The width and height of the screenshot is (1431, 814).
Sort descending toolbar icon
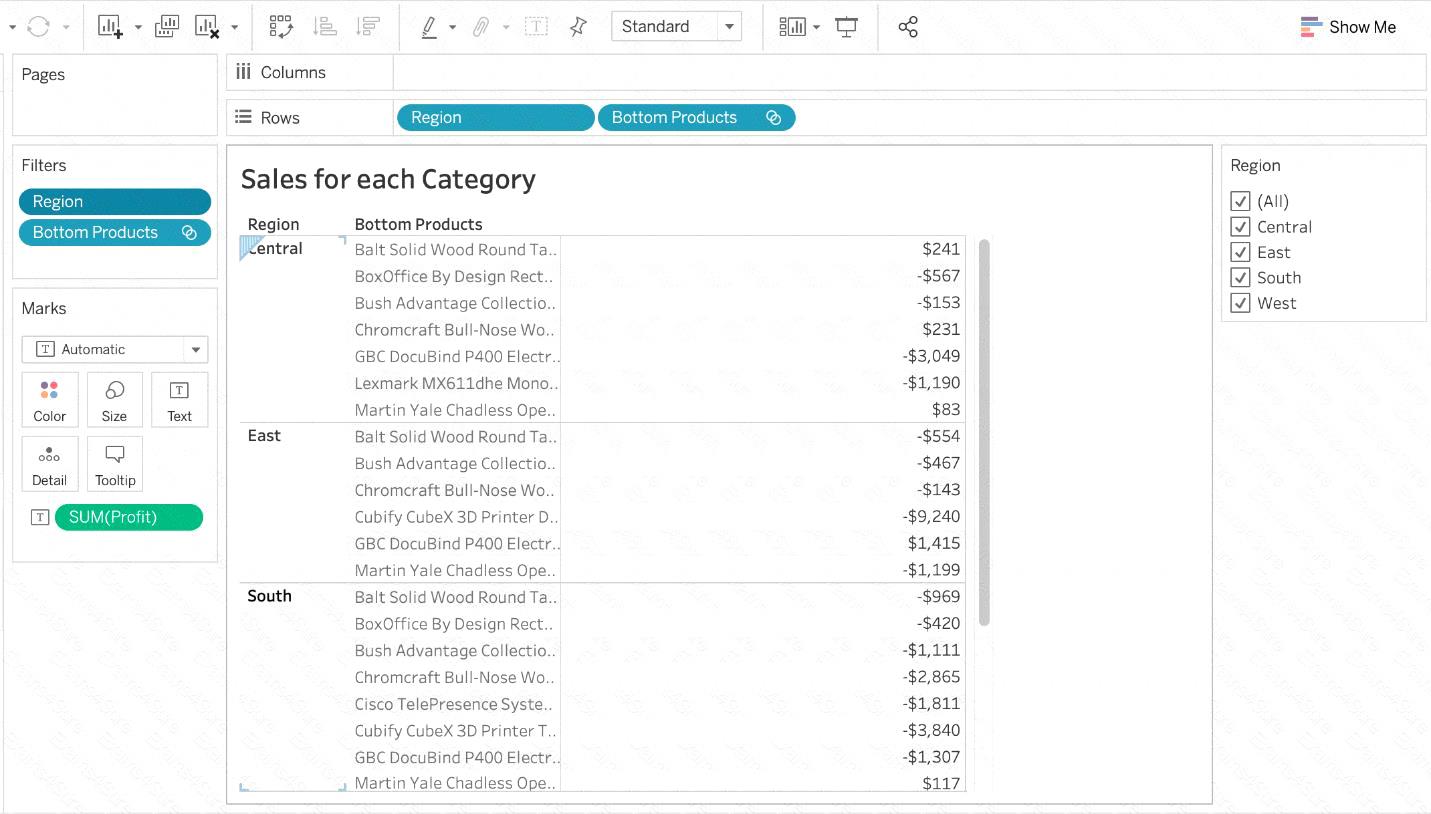[368, 27]
